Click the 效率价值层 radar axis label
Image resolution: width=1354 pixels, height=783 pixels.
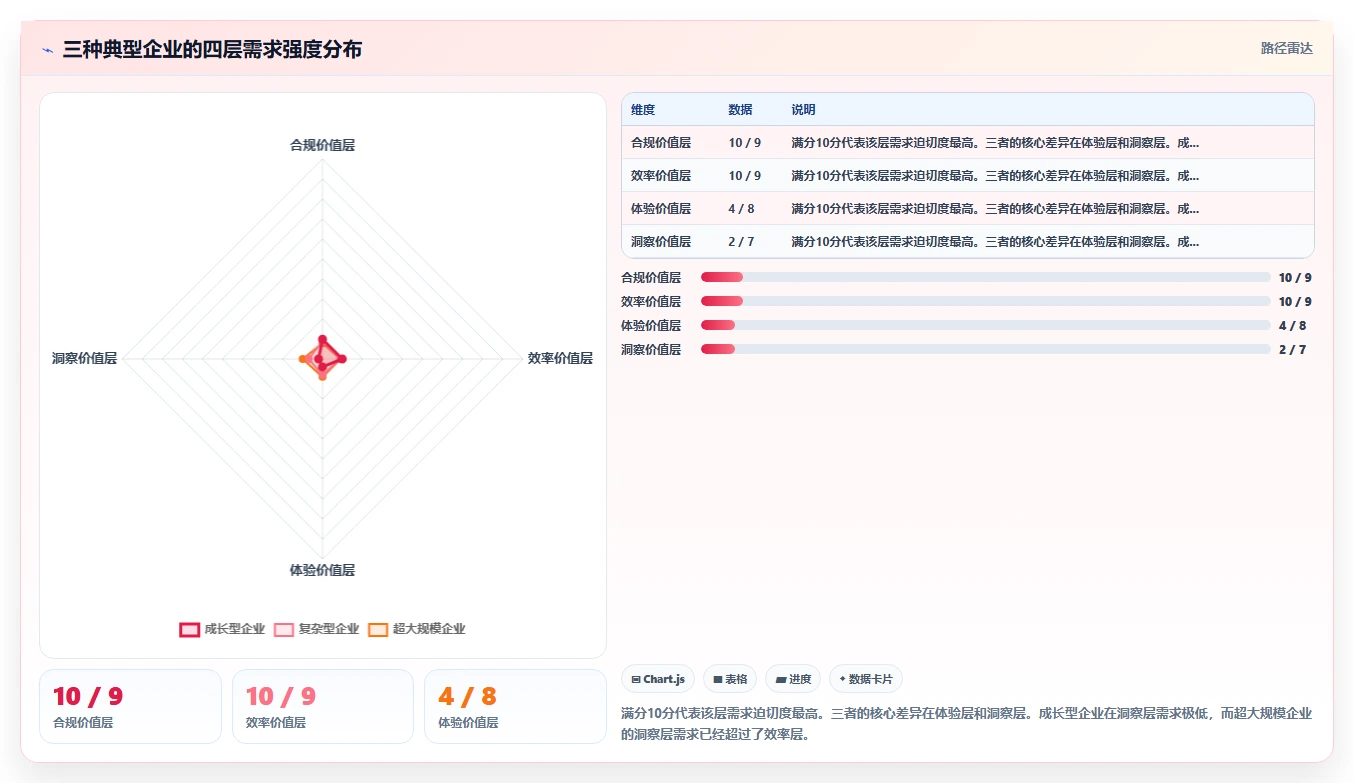coord(560,358)
